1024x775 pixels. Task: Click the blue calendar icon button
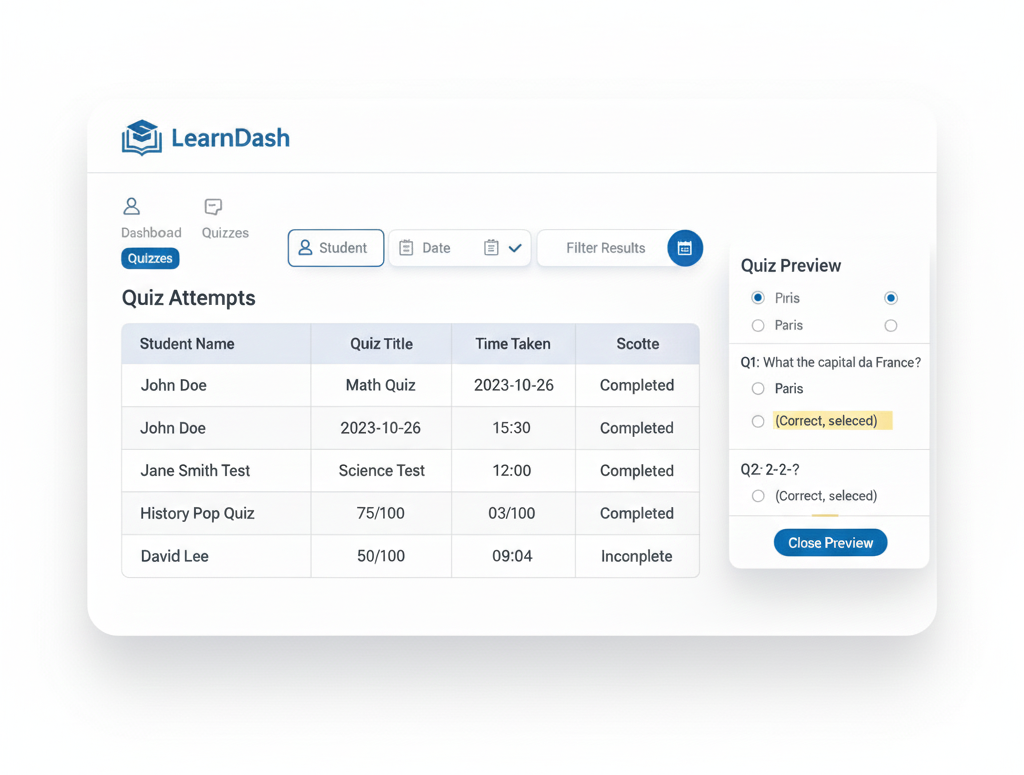[x=685, y=248]
